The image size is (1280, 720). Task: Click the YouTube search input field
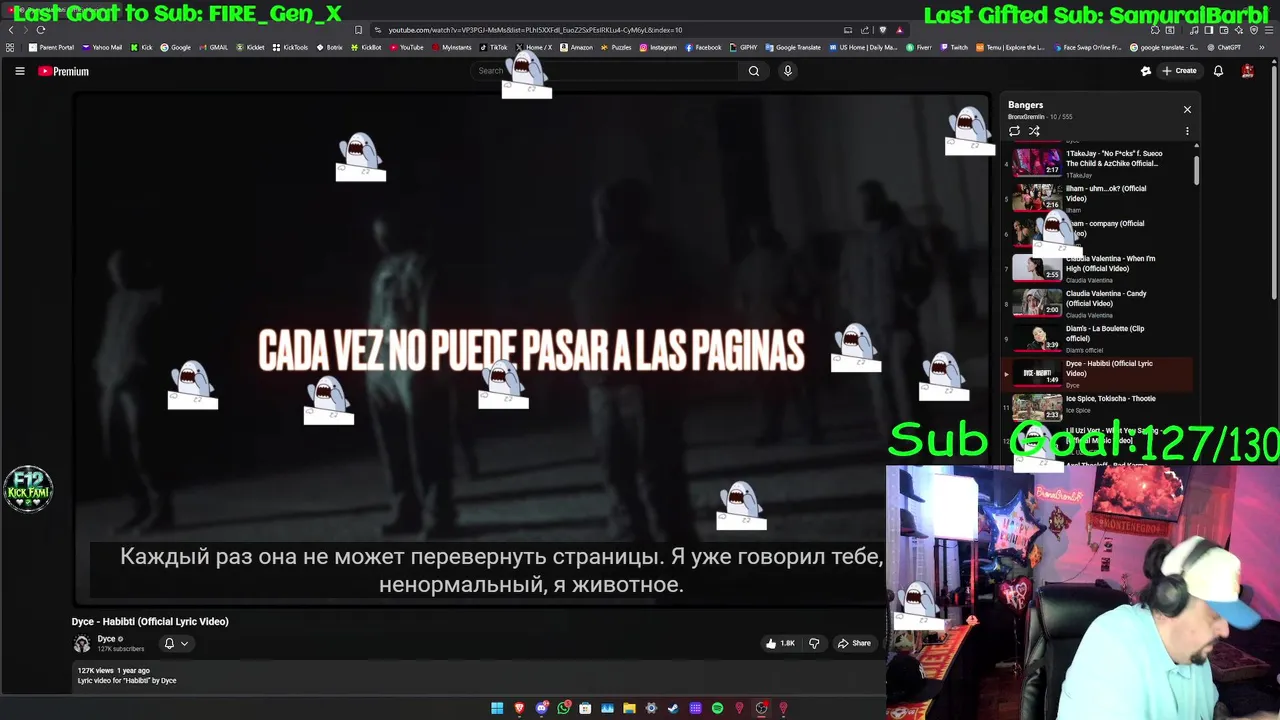click(x=605, y=71)
